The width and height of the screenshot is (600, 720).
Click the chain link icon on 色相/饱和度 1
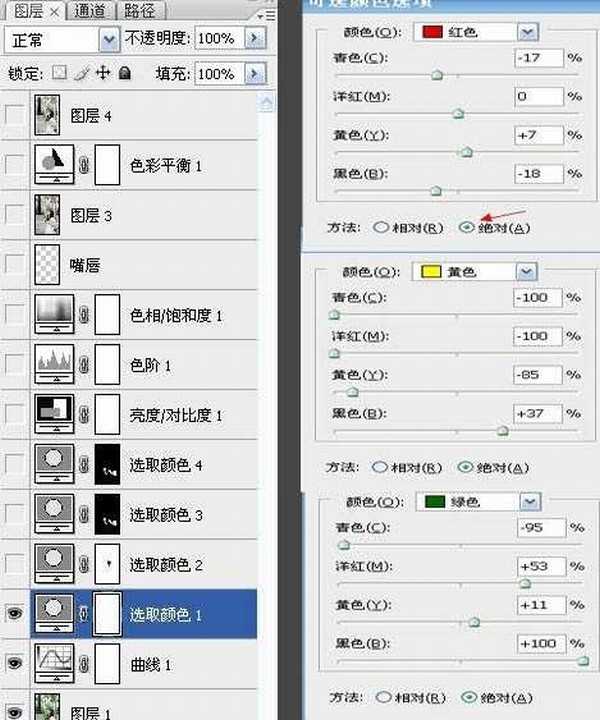pos(84,315)
